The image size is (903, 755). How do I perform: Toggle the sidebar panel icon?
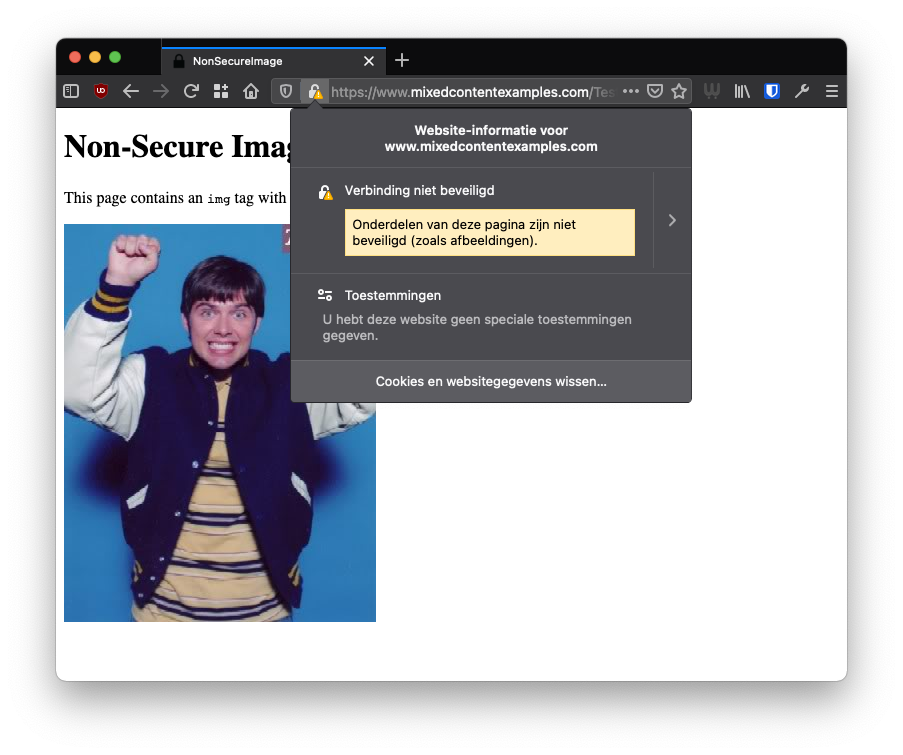pos(71,91)
